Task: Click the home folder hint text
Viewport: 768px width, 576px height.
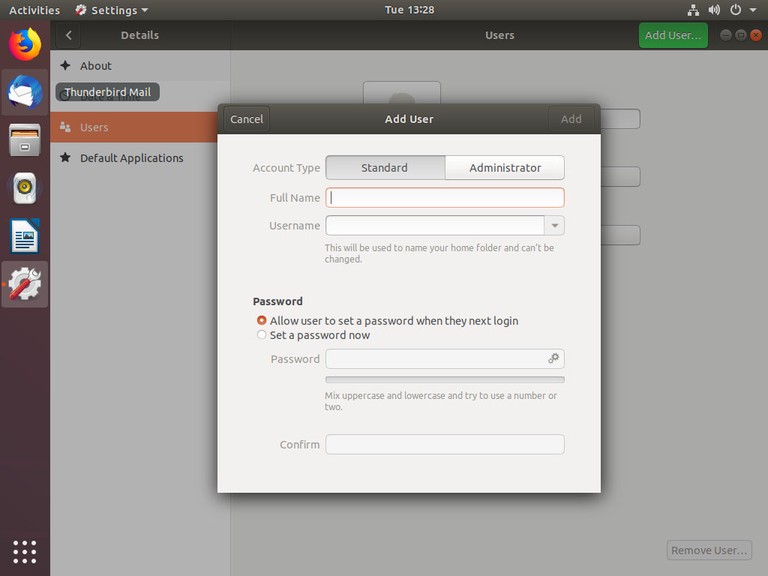Action: coord(439,253)
